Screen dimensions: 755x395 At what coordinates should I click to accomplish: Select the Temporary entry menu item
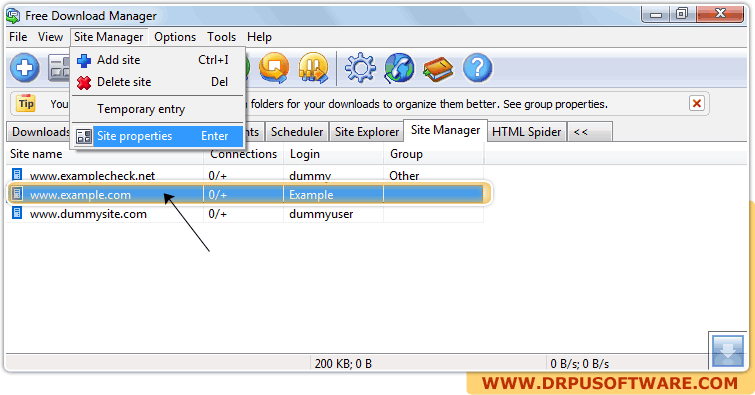pyautogui.click(x=158, y=109)
